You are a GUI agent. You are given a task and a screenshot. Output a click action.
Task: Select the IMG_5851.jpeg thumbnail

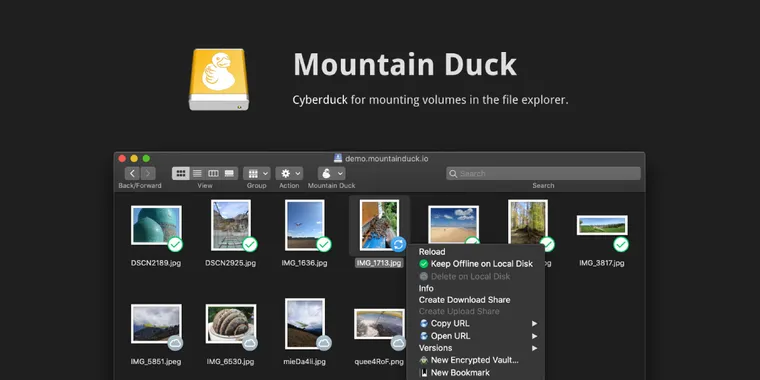tap(156, 324)
